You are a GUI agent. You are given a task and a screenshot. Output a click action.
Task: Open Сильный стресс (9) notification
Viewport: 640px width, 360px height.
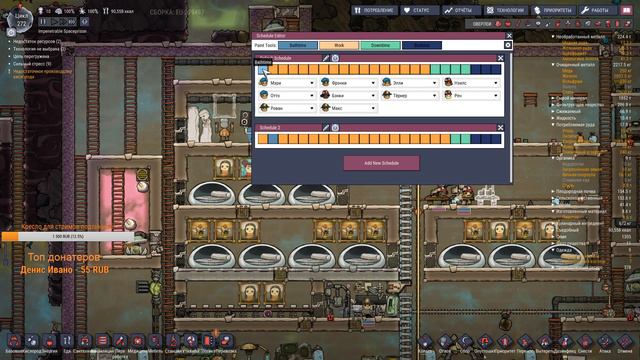32,64
